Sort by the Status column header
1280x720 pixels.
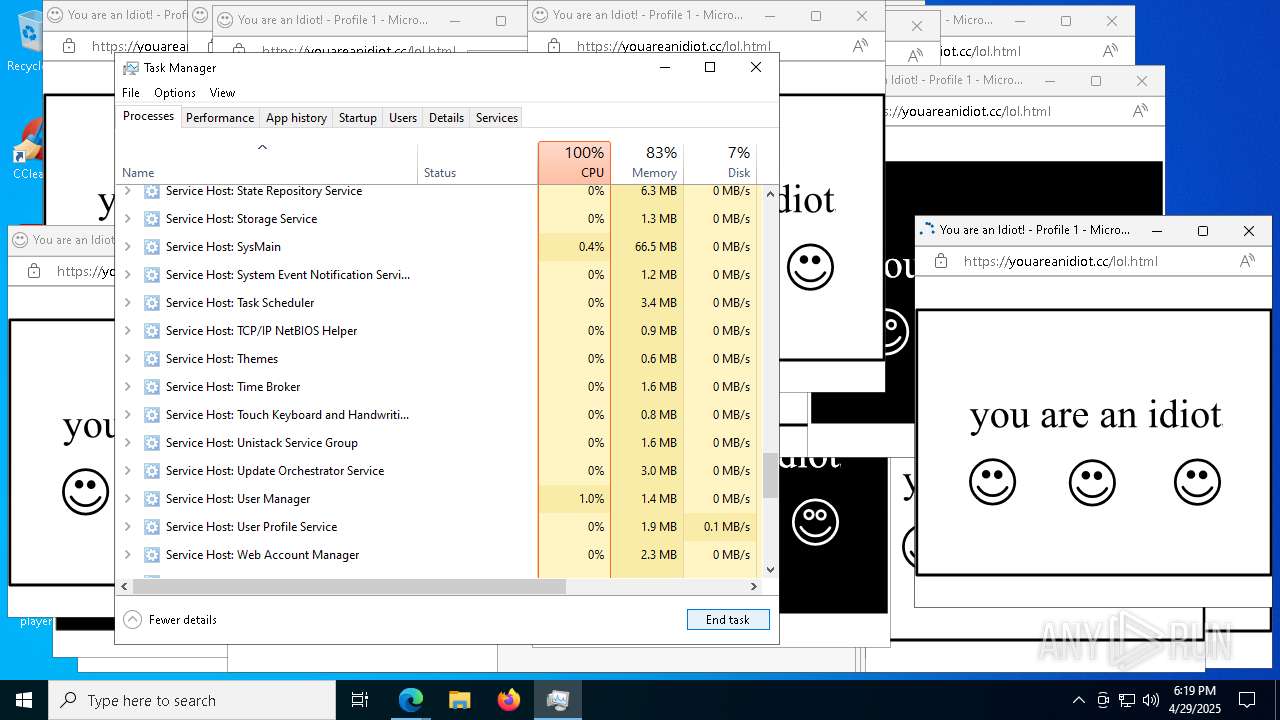(x=477, y=163)
